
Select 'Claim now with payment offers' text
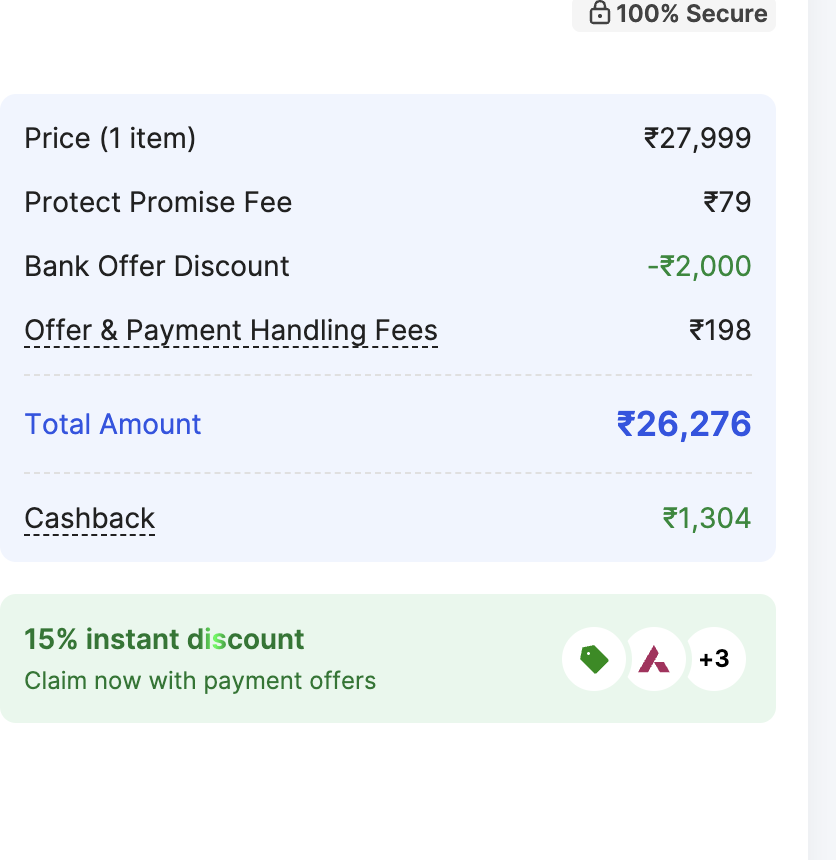(200, 681)
